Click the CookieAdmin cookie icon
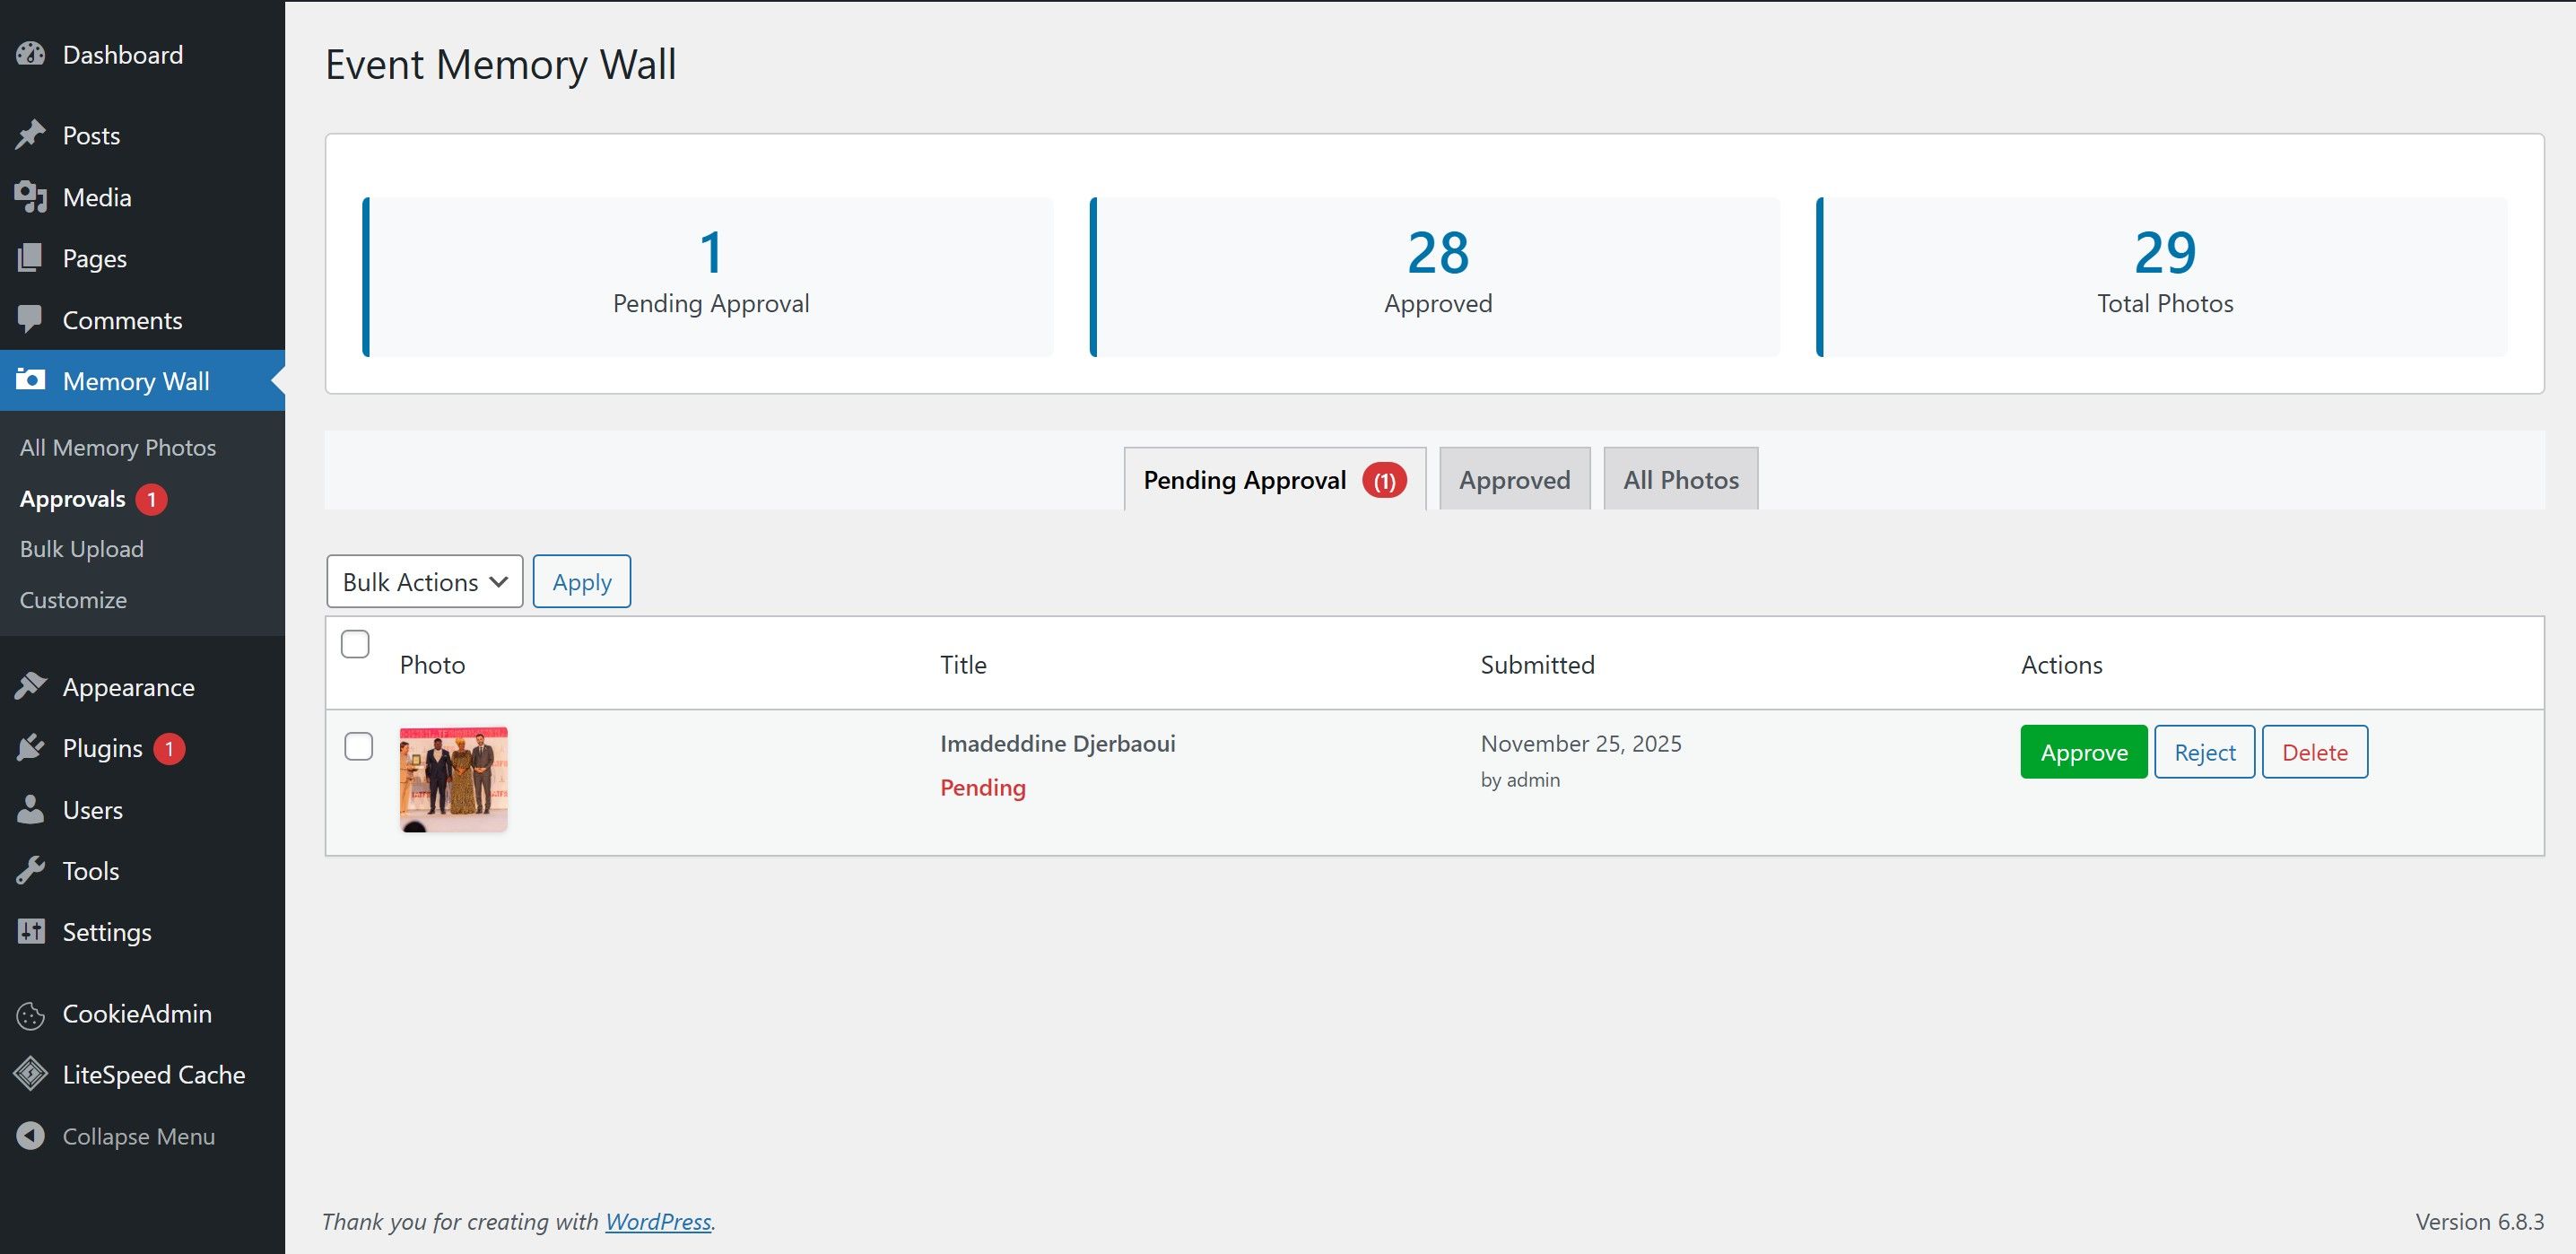This screenshot has width=2576, height=1254. click(31, 1014)
